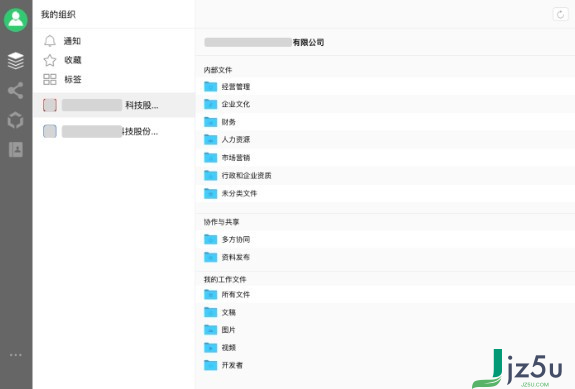The image size is (575, 389).
Task: Click the grid icon beside 标签
Action: click(50, 79)
